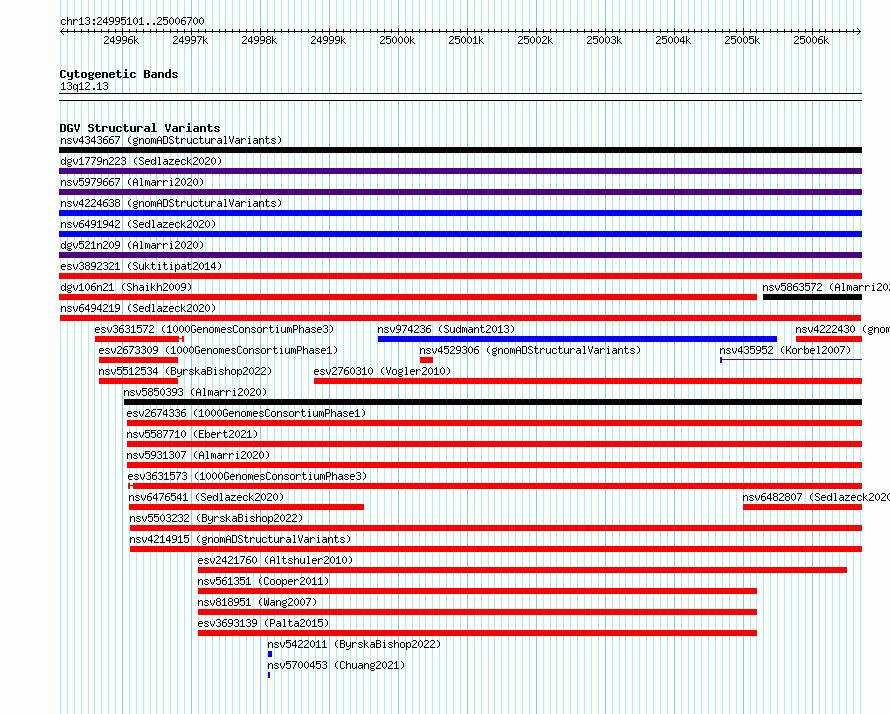The width and height of the screenshot is (890, 714).
Task: Click the esv2421760 Altshuler2010 label
Action: pos(275,560)
